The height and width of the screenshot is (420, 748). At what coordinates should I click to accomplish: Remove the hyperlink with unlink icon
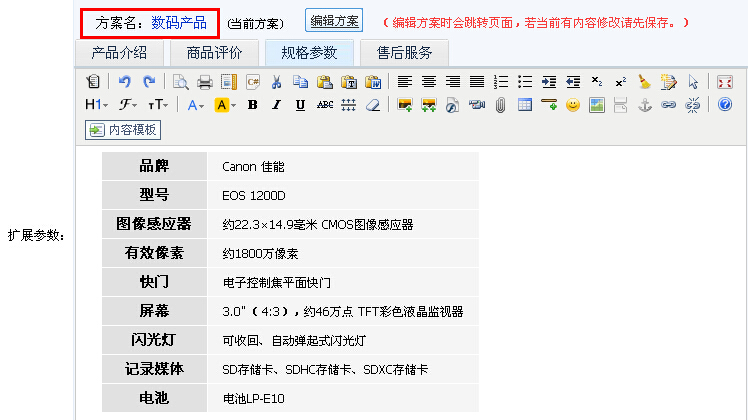click(x=693, y=105)
